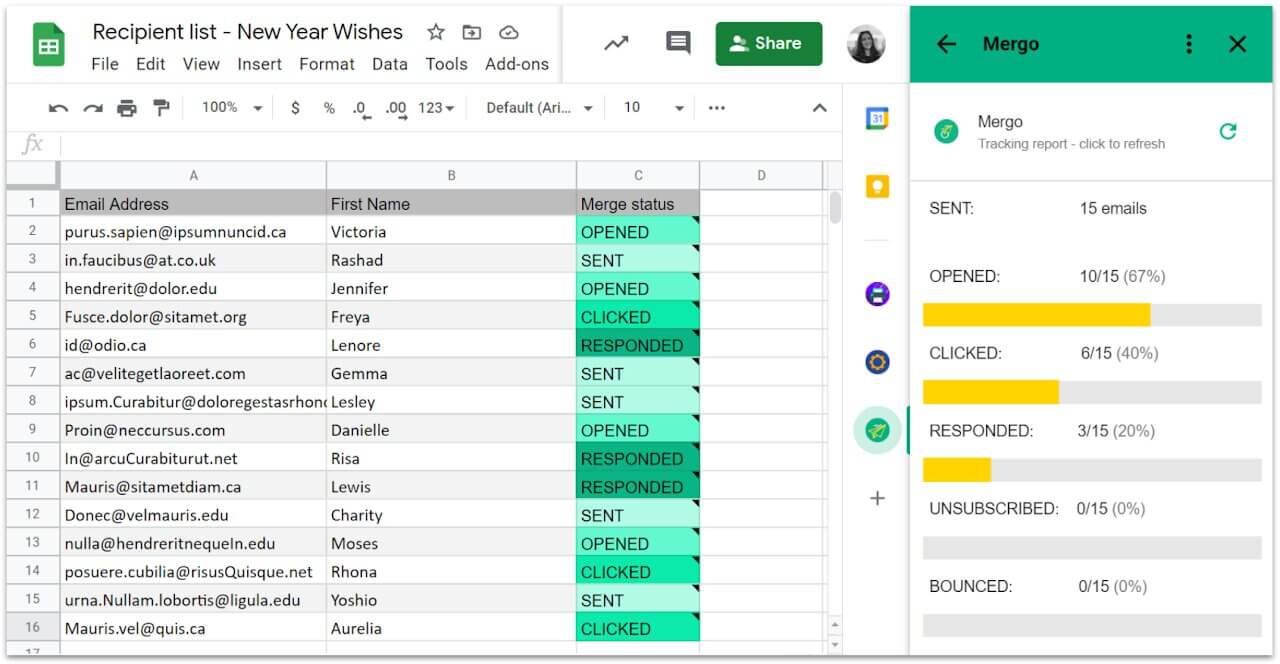Refresh the Mergo tracking report
The height and width of the screenshot is (664, 1280).
[1228, 131]
